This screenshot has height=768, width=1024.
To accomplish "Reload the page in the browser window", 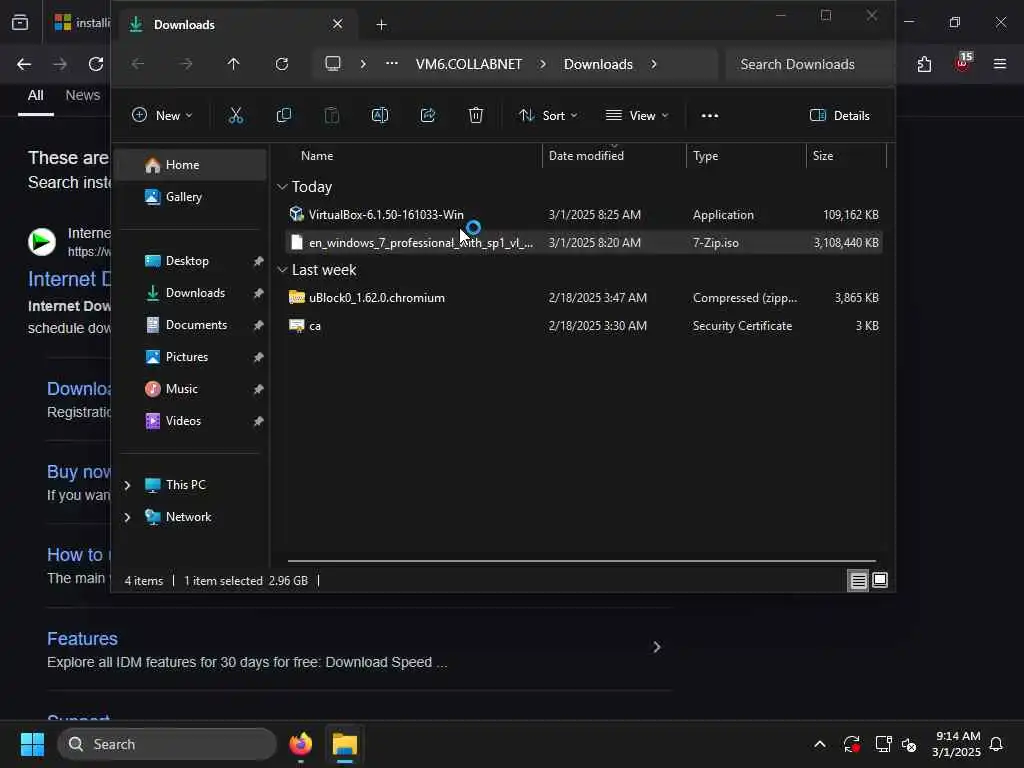I will pos(96,64).
